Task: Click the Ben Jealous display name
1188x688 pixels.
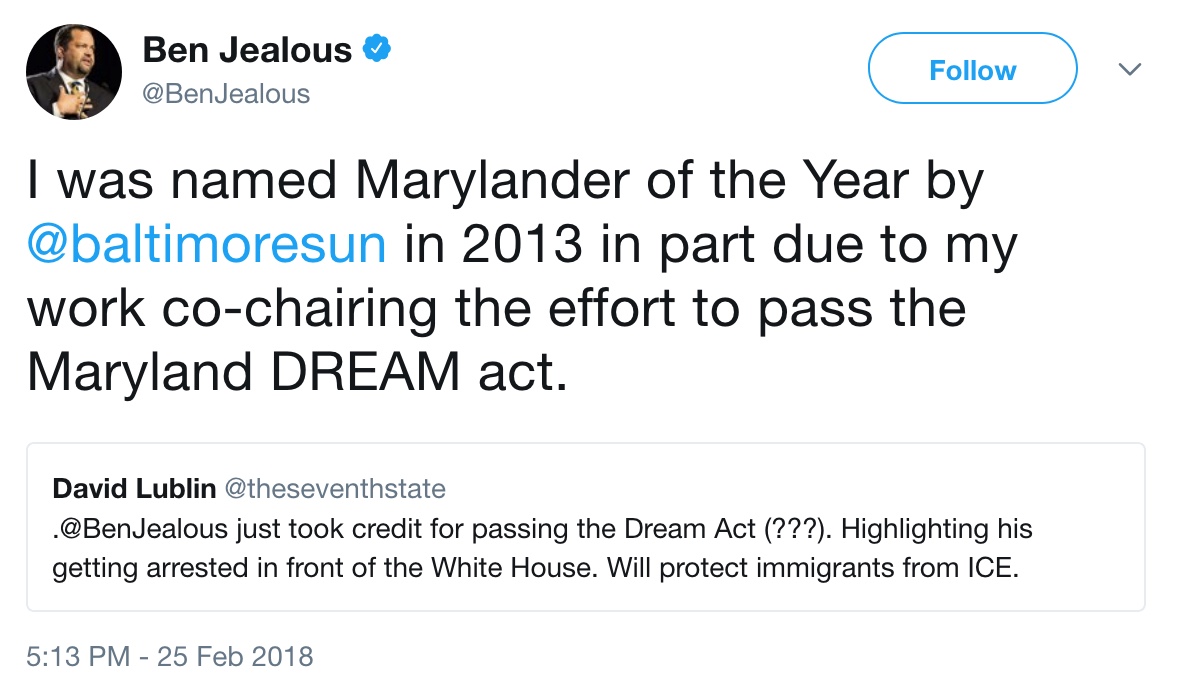Action: [247, 50]
